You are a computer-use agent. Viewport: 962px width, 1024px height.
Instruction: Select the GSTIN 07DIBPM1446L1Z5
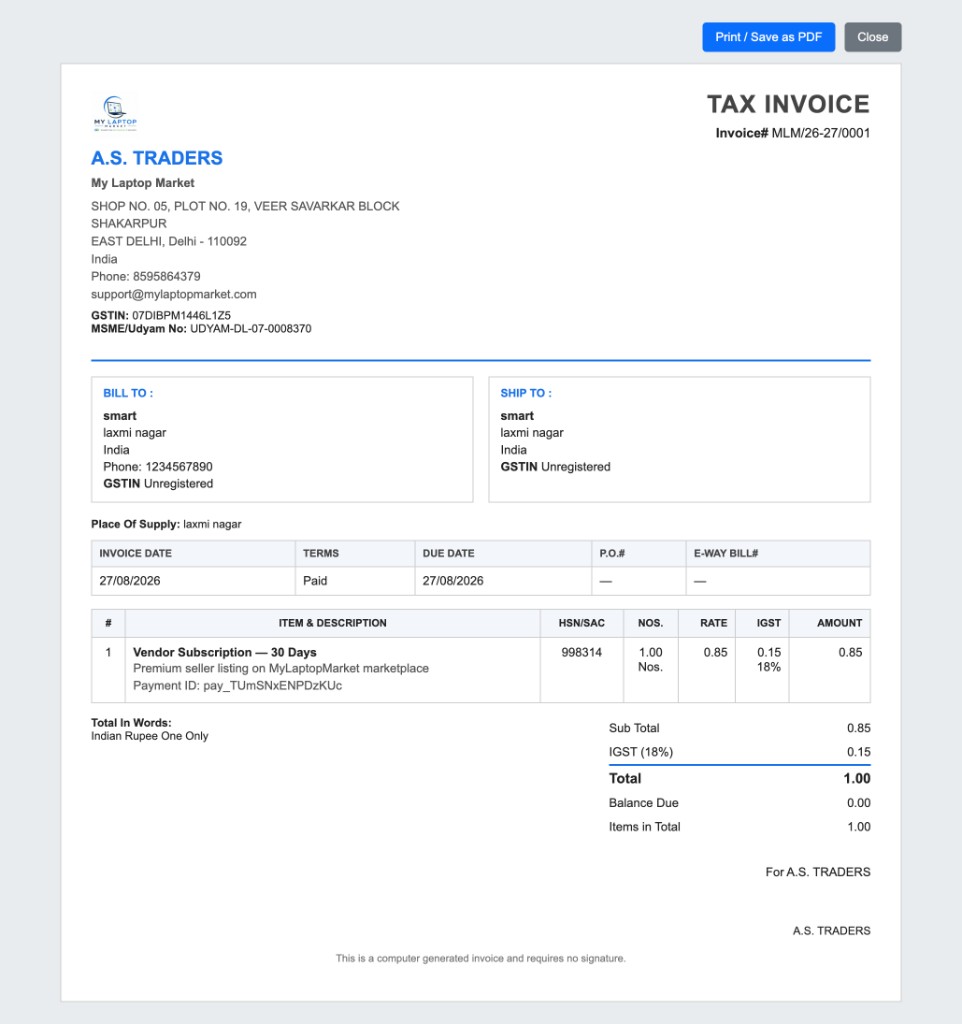point(181,315)
